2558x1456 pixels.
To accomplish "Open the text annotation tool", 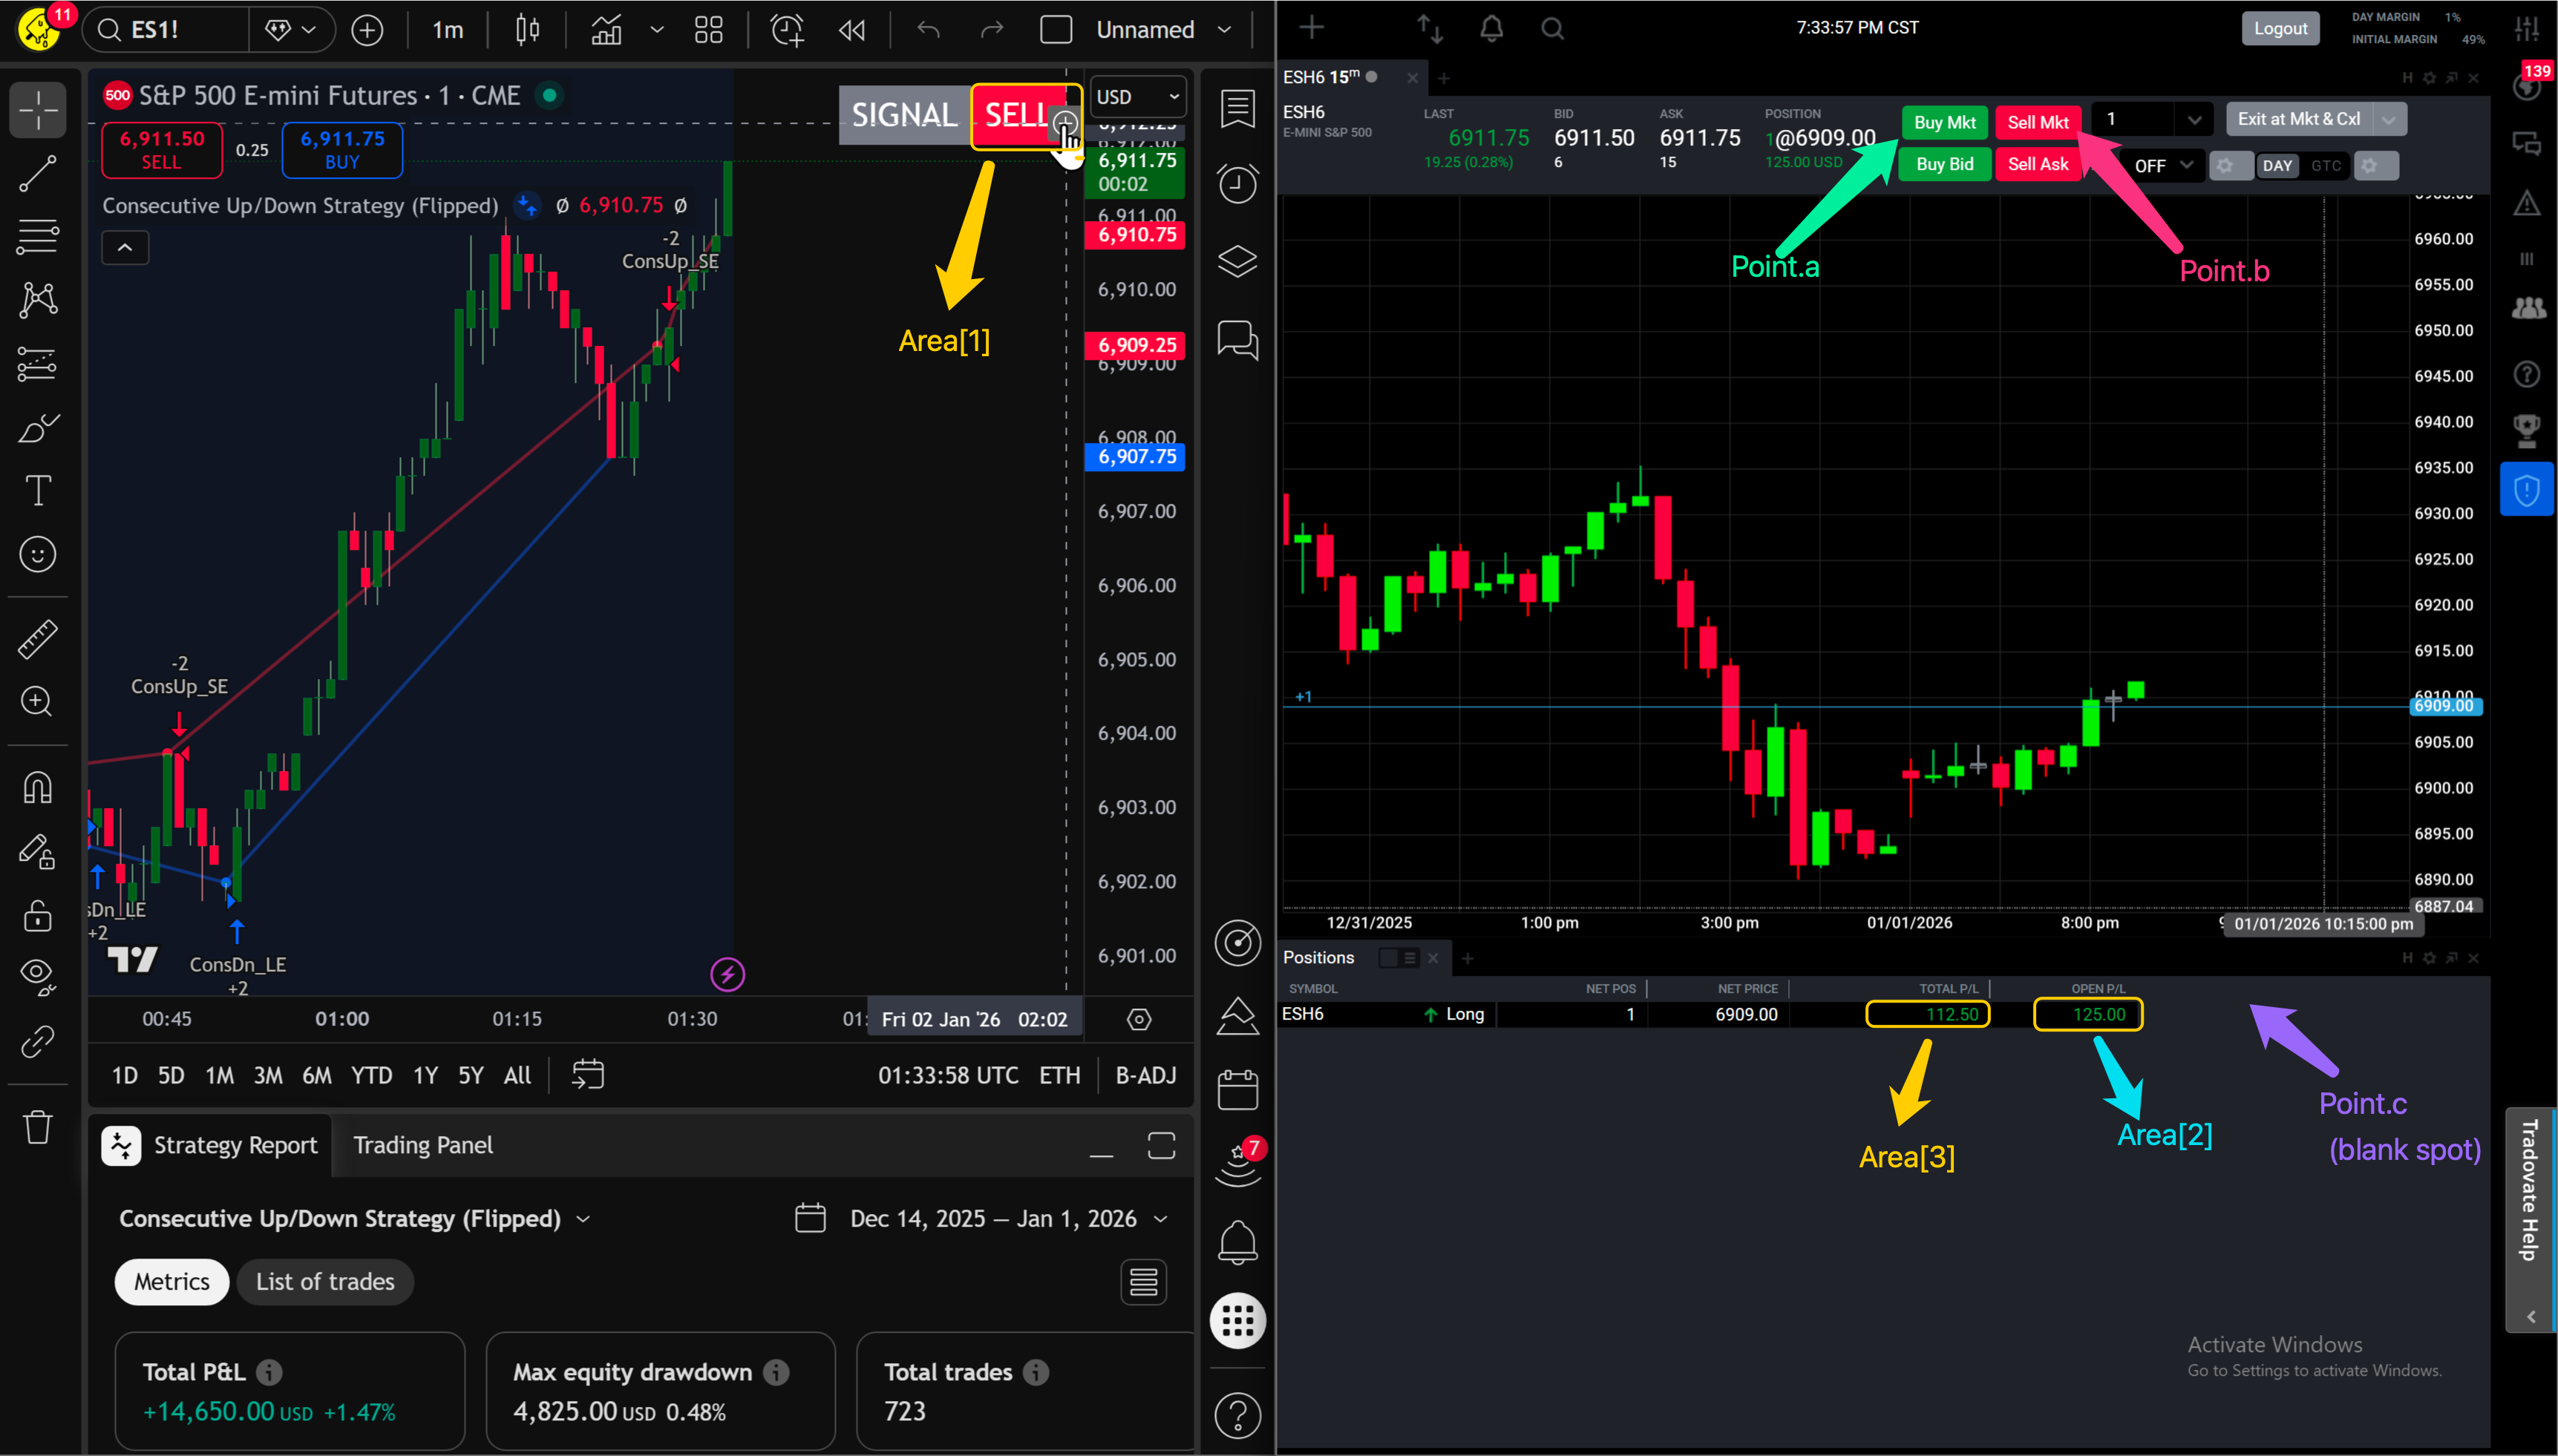I will [x=37, y=490].
